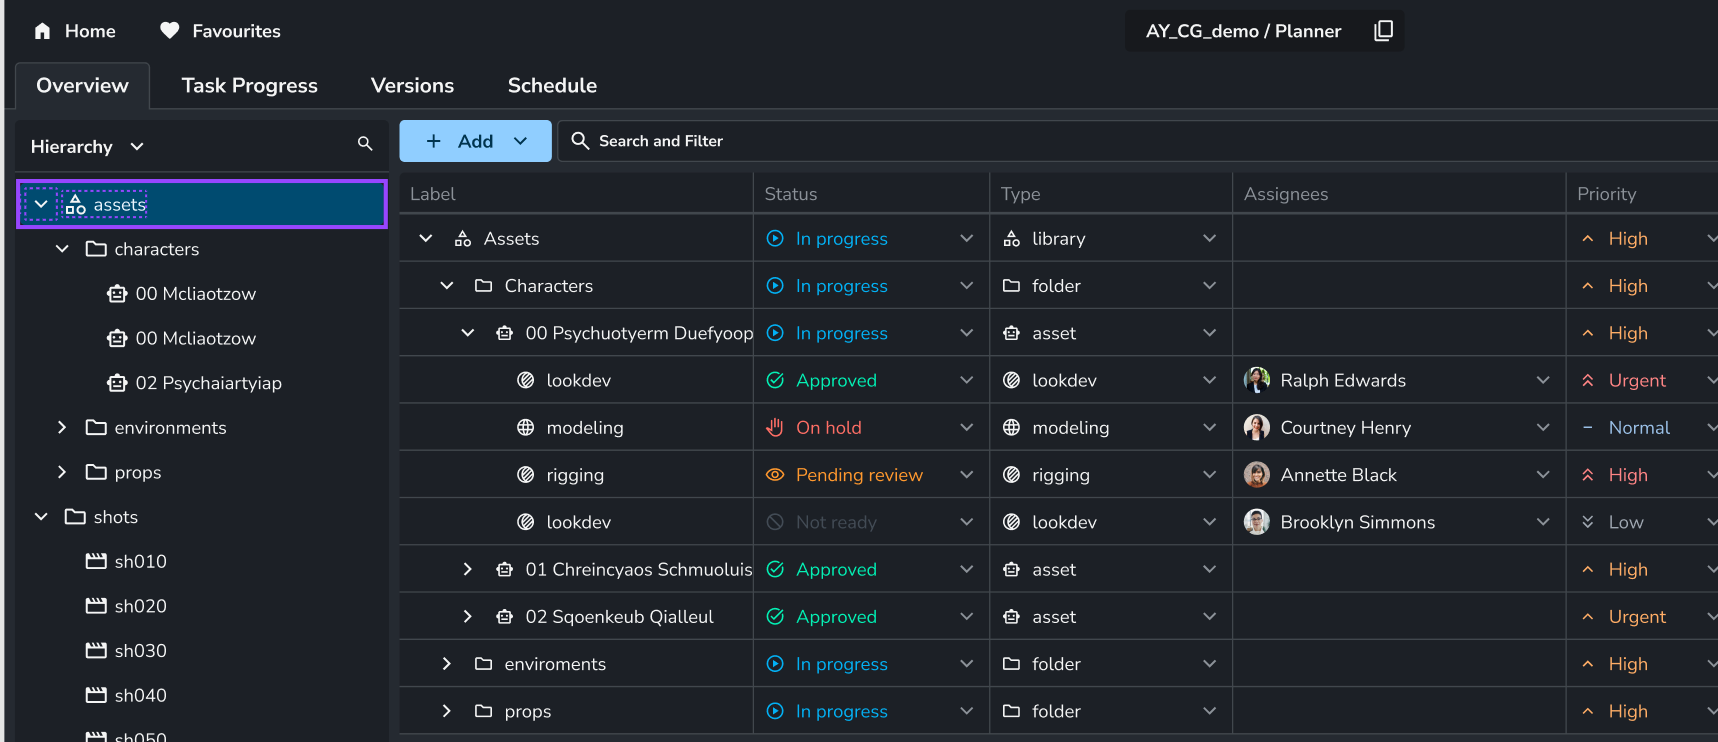Click the Home house icon
Viewport: 1718px width, 742px height.
42,31
